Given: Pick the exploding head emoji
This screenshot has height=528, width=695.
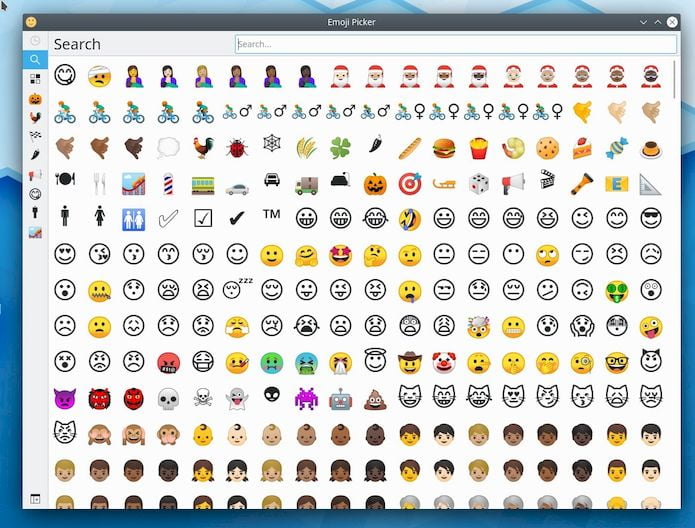Looking at the screenshot, I should (x=479, y=327).
